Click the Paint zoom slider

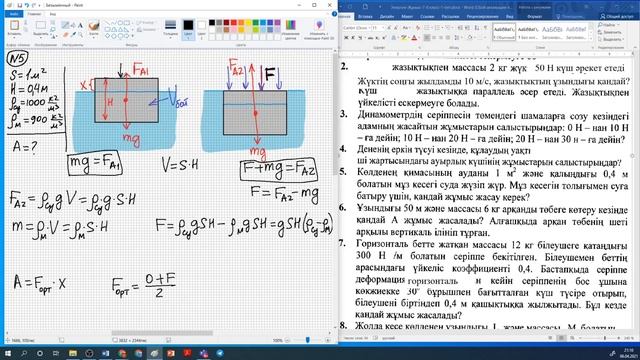(x=307, y=340)
